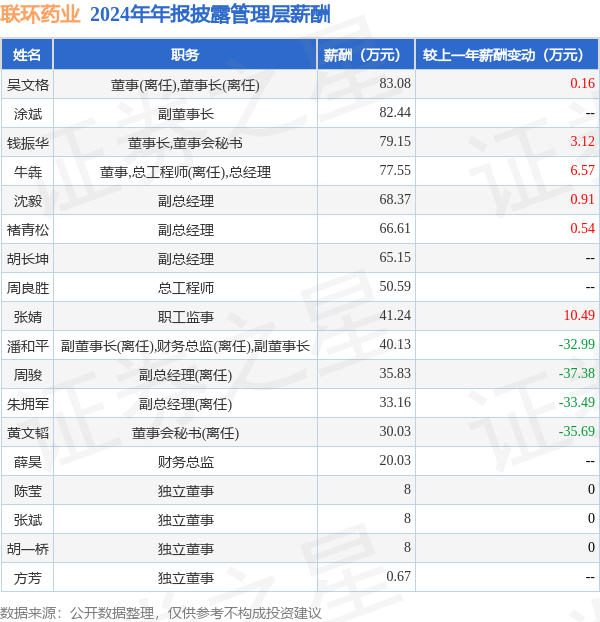Click the name 周良胜
The height and width of the screenshot is (622, 600).
[x=27, y=288]
